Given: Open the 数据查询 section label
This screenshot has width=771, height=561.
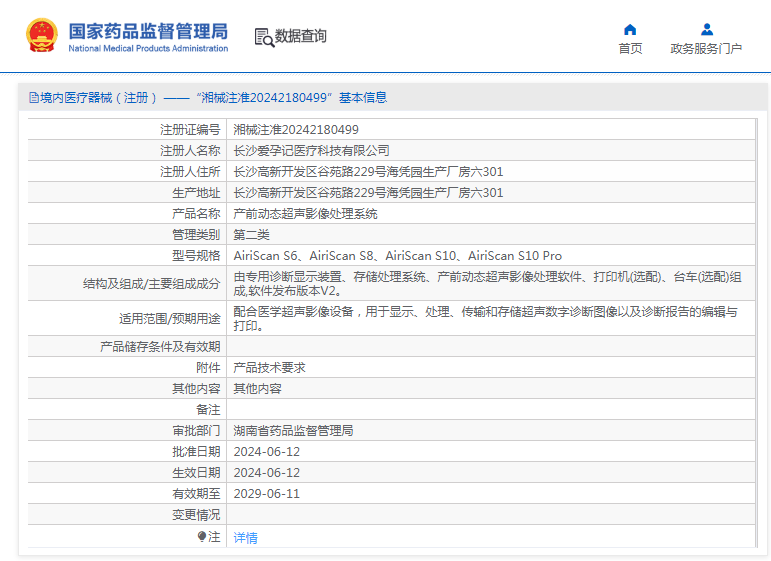Looking at the screenshot, I should pyautogui.click(x=301, y=37).
